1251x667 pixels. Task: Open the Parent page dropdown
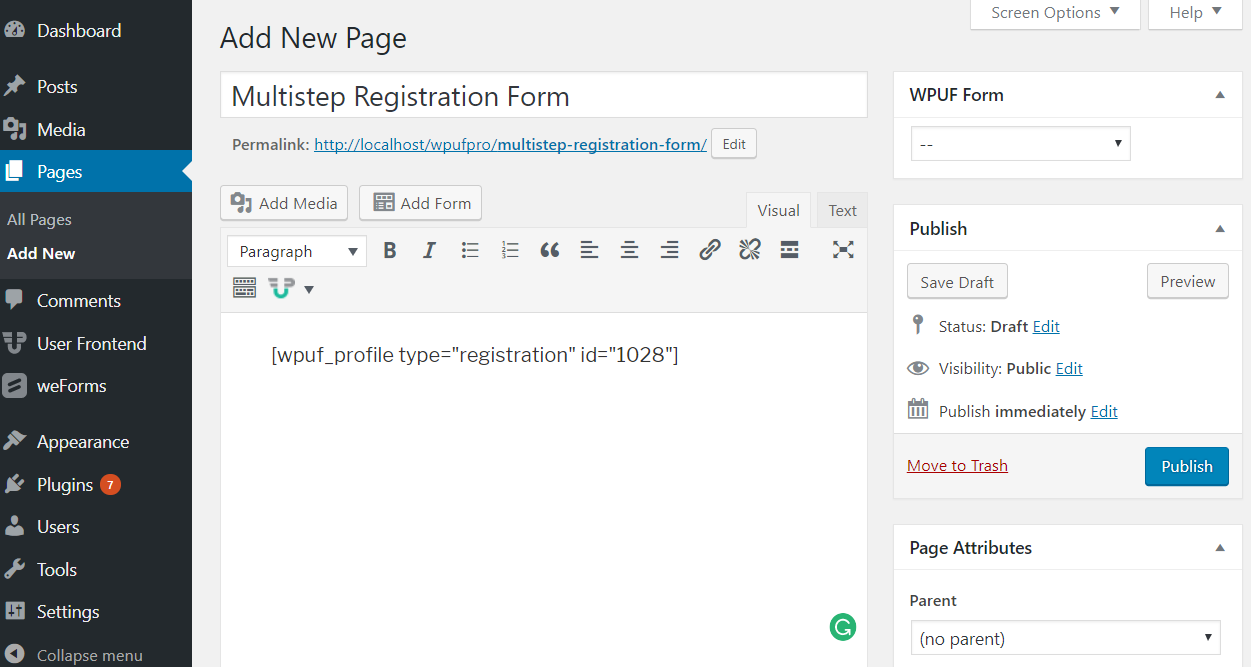pos(1065,638)
